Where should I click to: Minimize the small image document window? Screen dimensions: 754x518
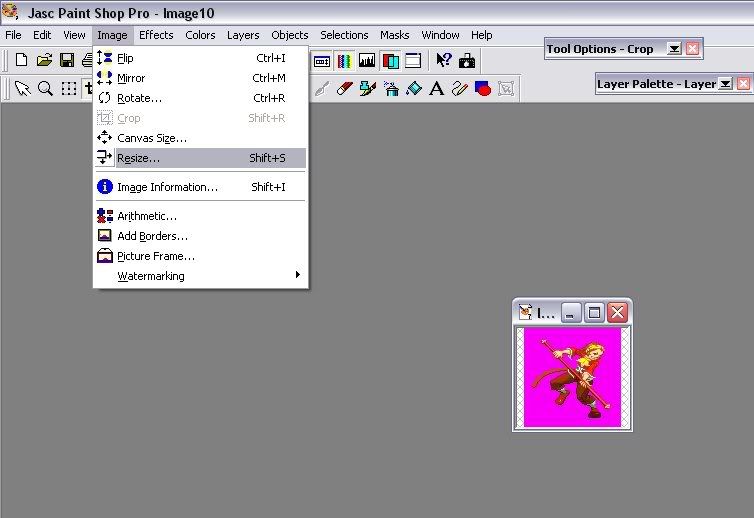point(571,313)
